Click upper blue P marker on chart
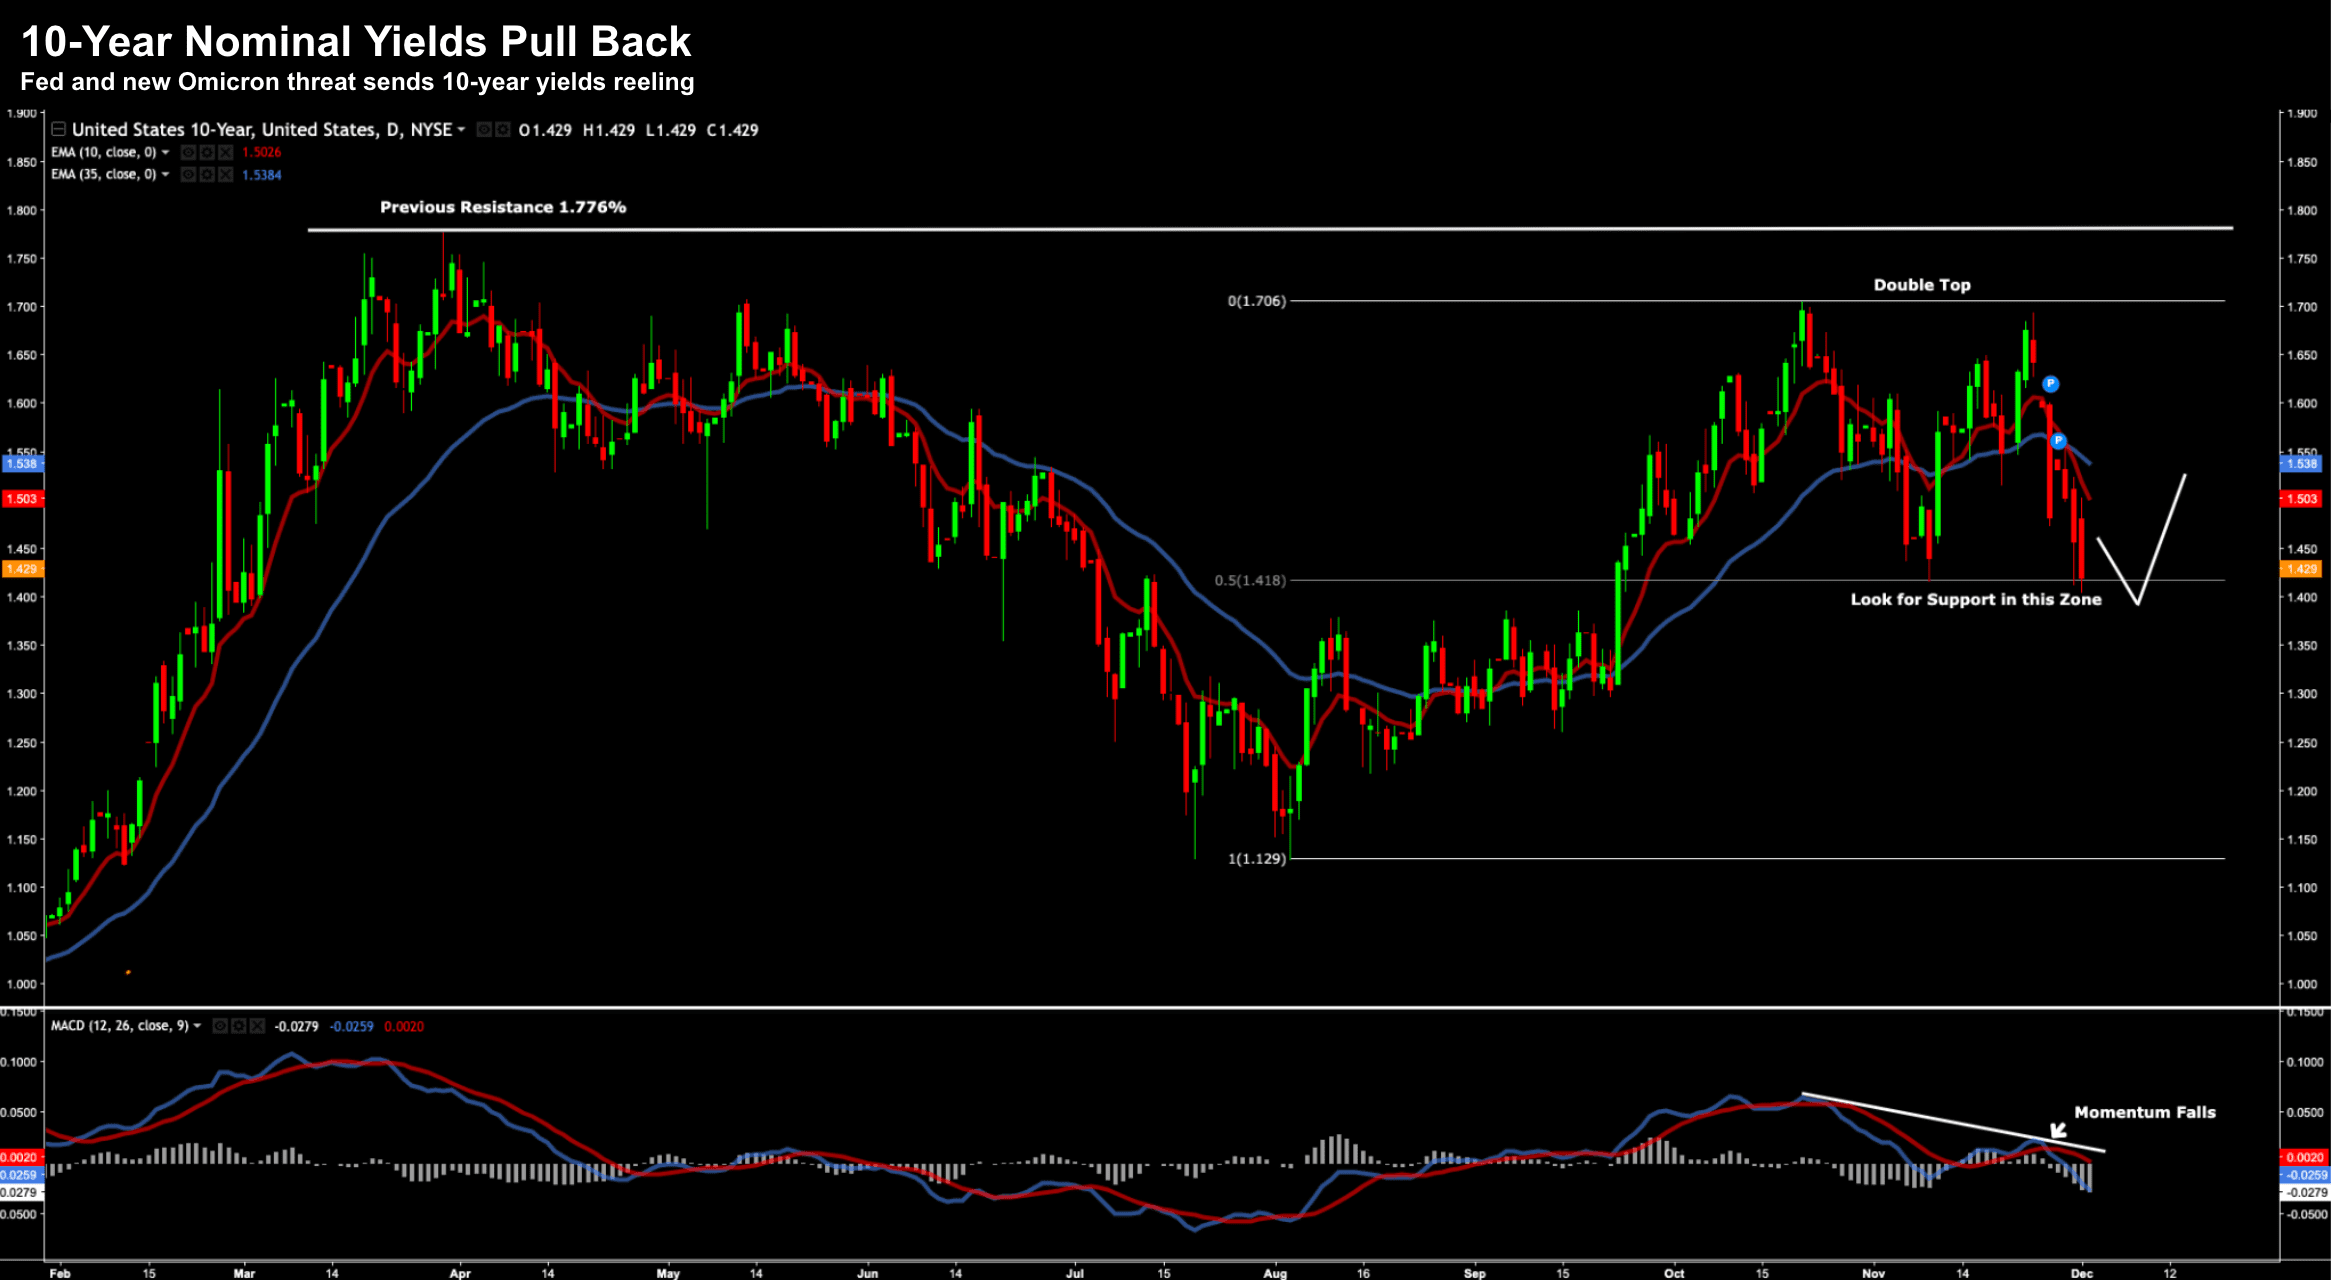2332x1280 pixels. pyautogui.click(x=2050, y=384)
